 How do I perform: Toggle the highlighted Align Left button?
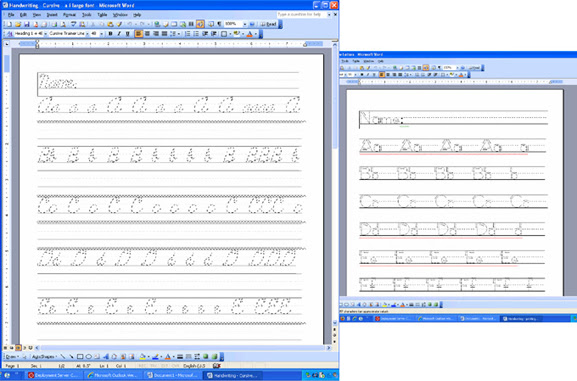point(138,34)
